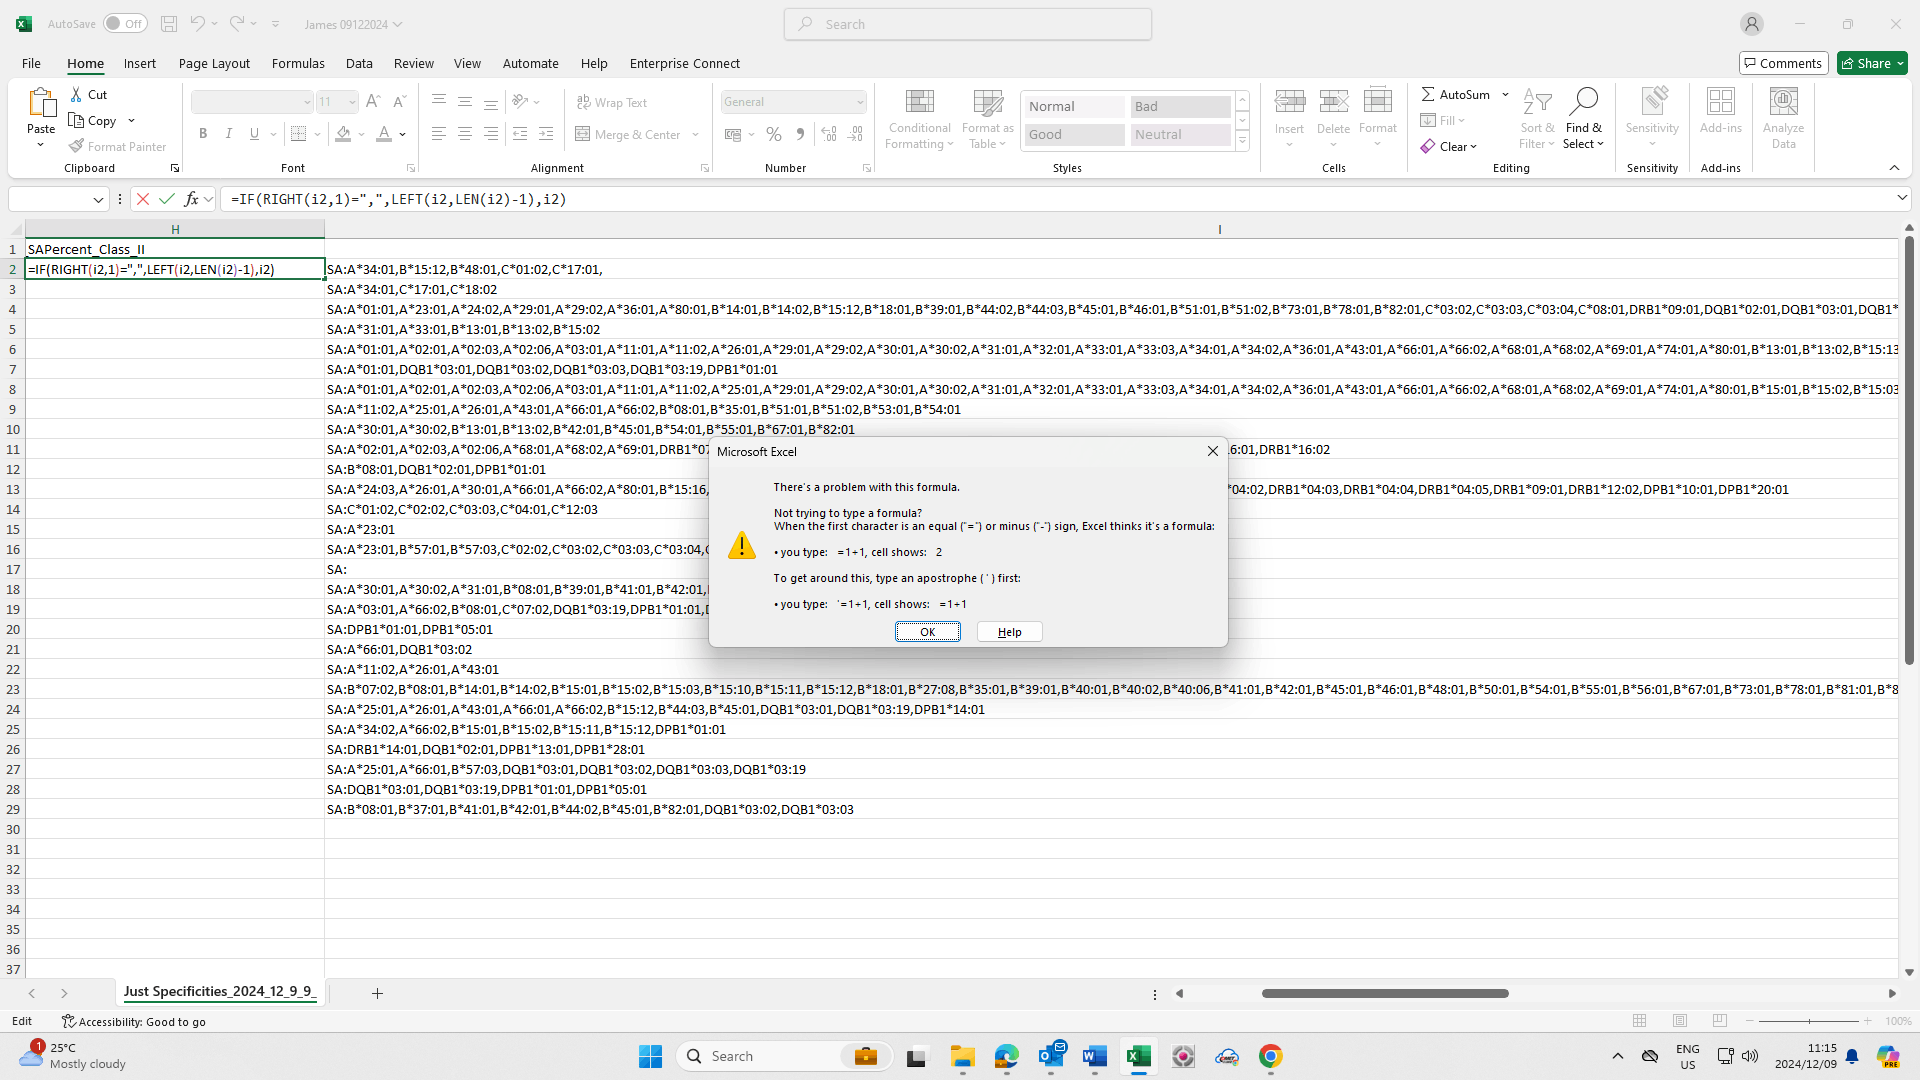
Task: Open the Formulas ribbon tab
Action: (x=298, y=63)
